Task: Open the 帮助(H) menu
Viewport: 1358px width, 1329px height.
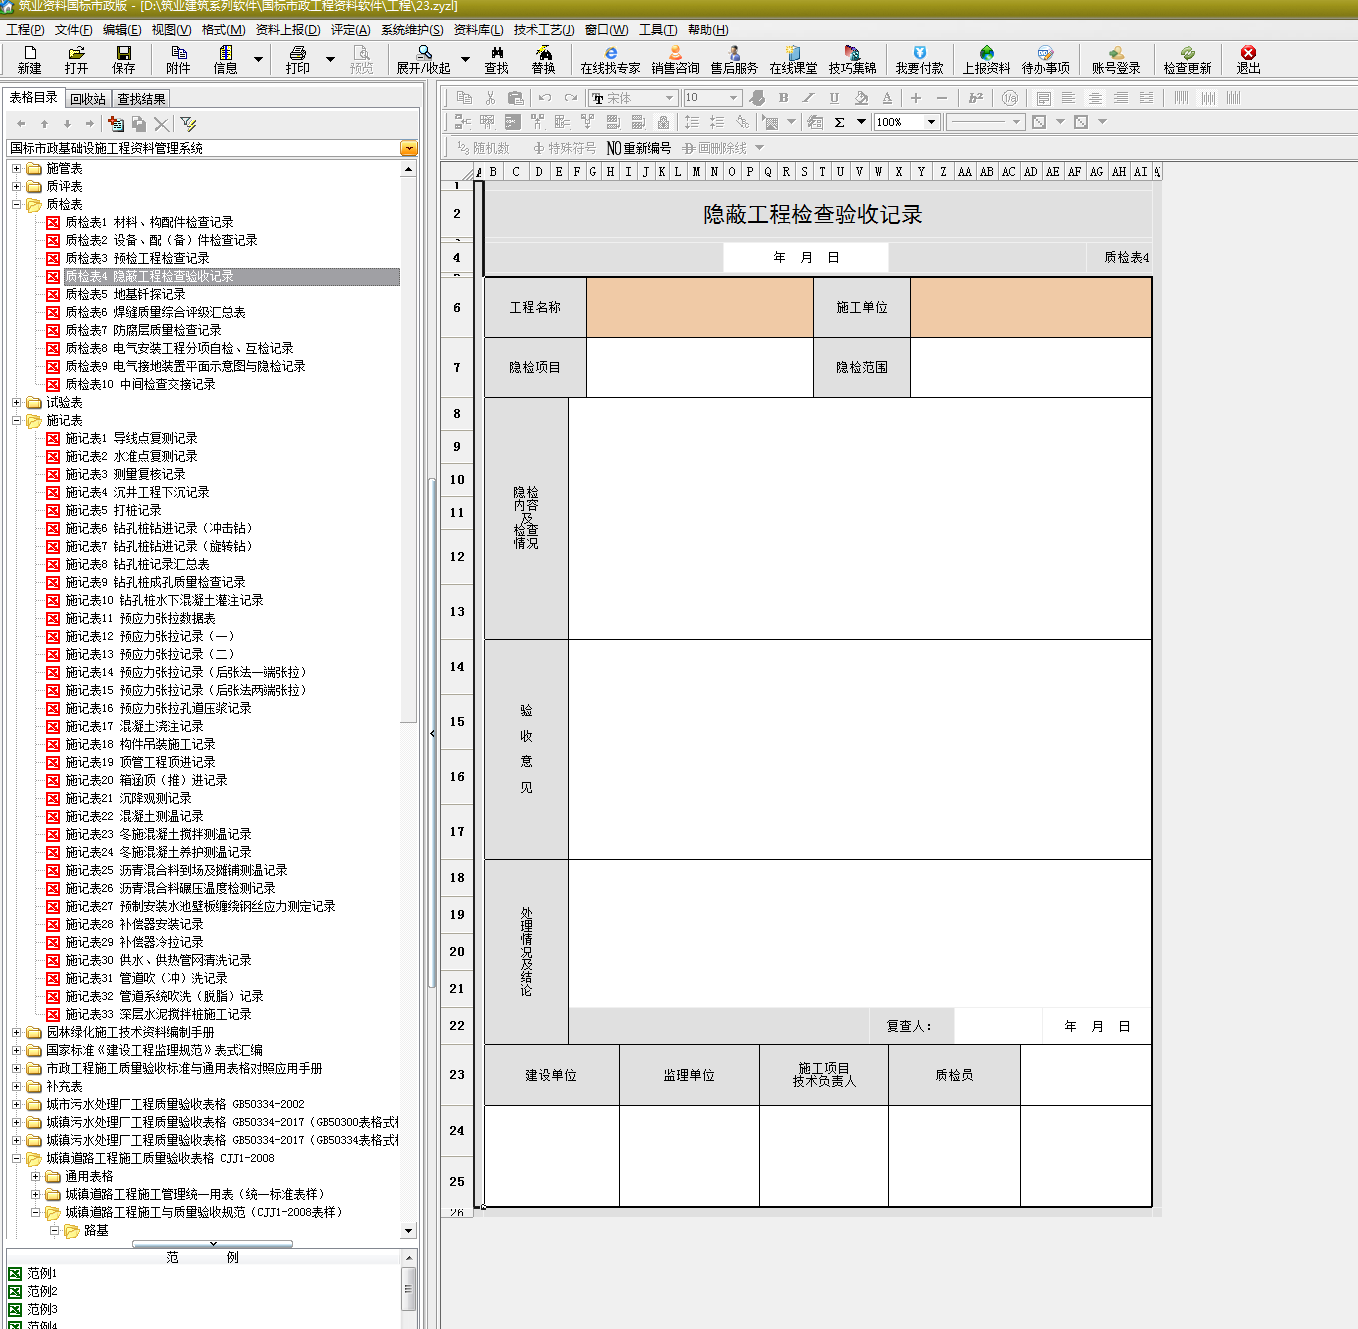Action: pos(708,30)
